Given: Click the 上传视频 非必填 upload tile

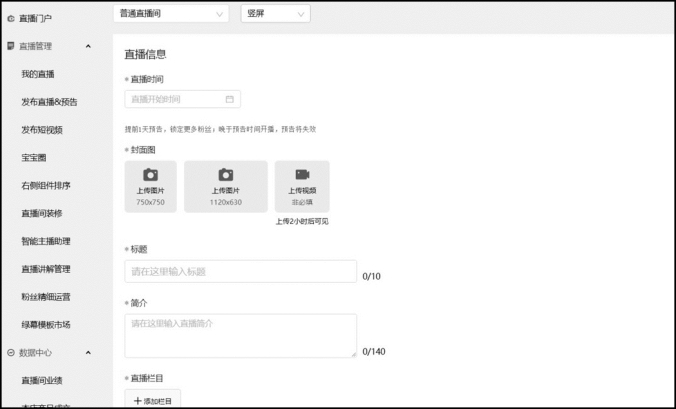Looking at the screenshot, I should (x=302, y=187).
